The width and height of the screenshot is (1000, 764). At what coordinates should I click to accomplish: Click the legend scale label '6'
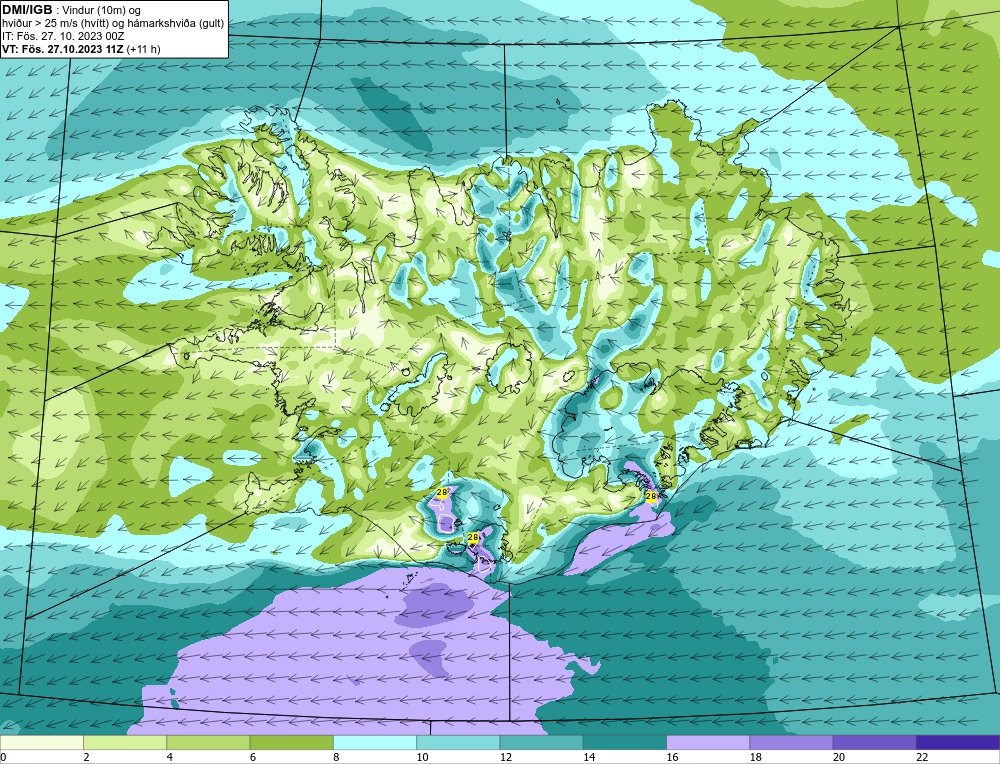[253, 757]
